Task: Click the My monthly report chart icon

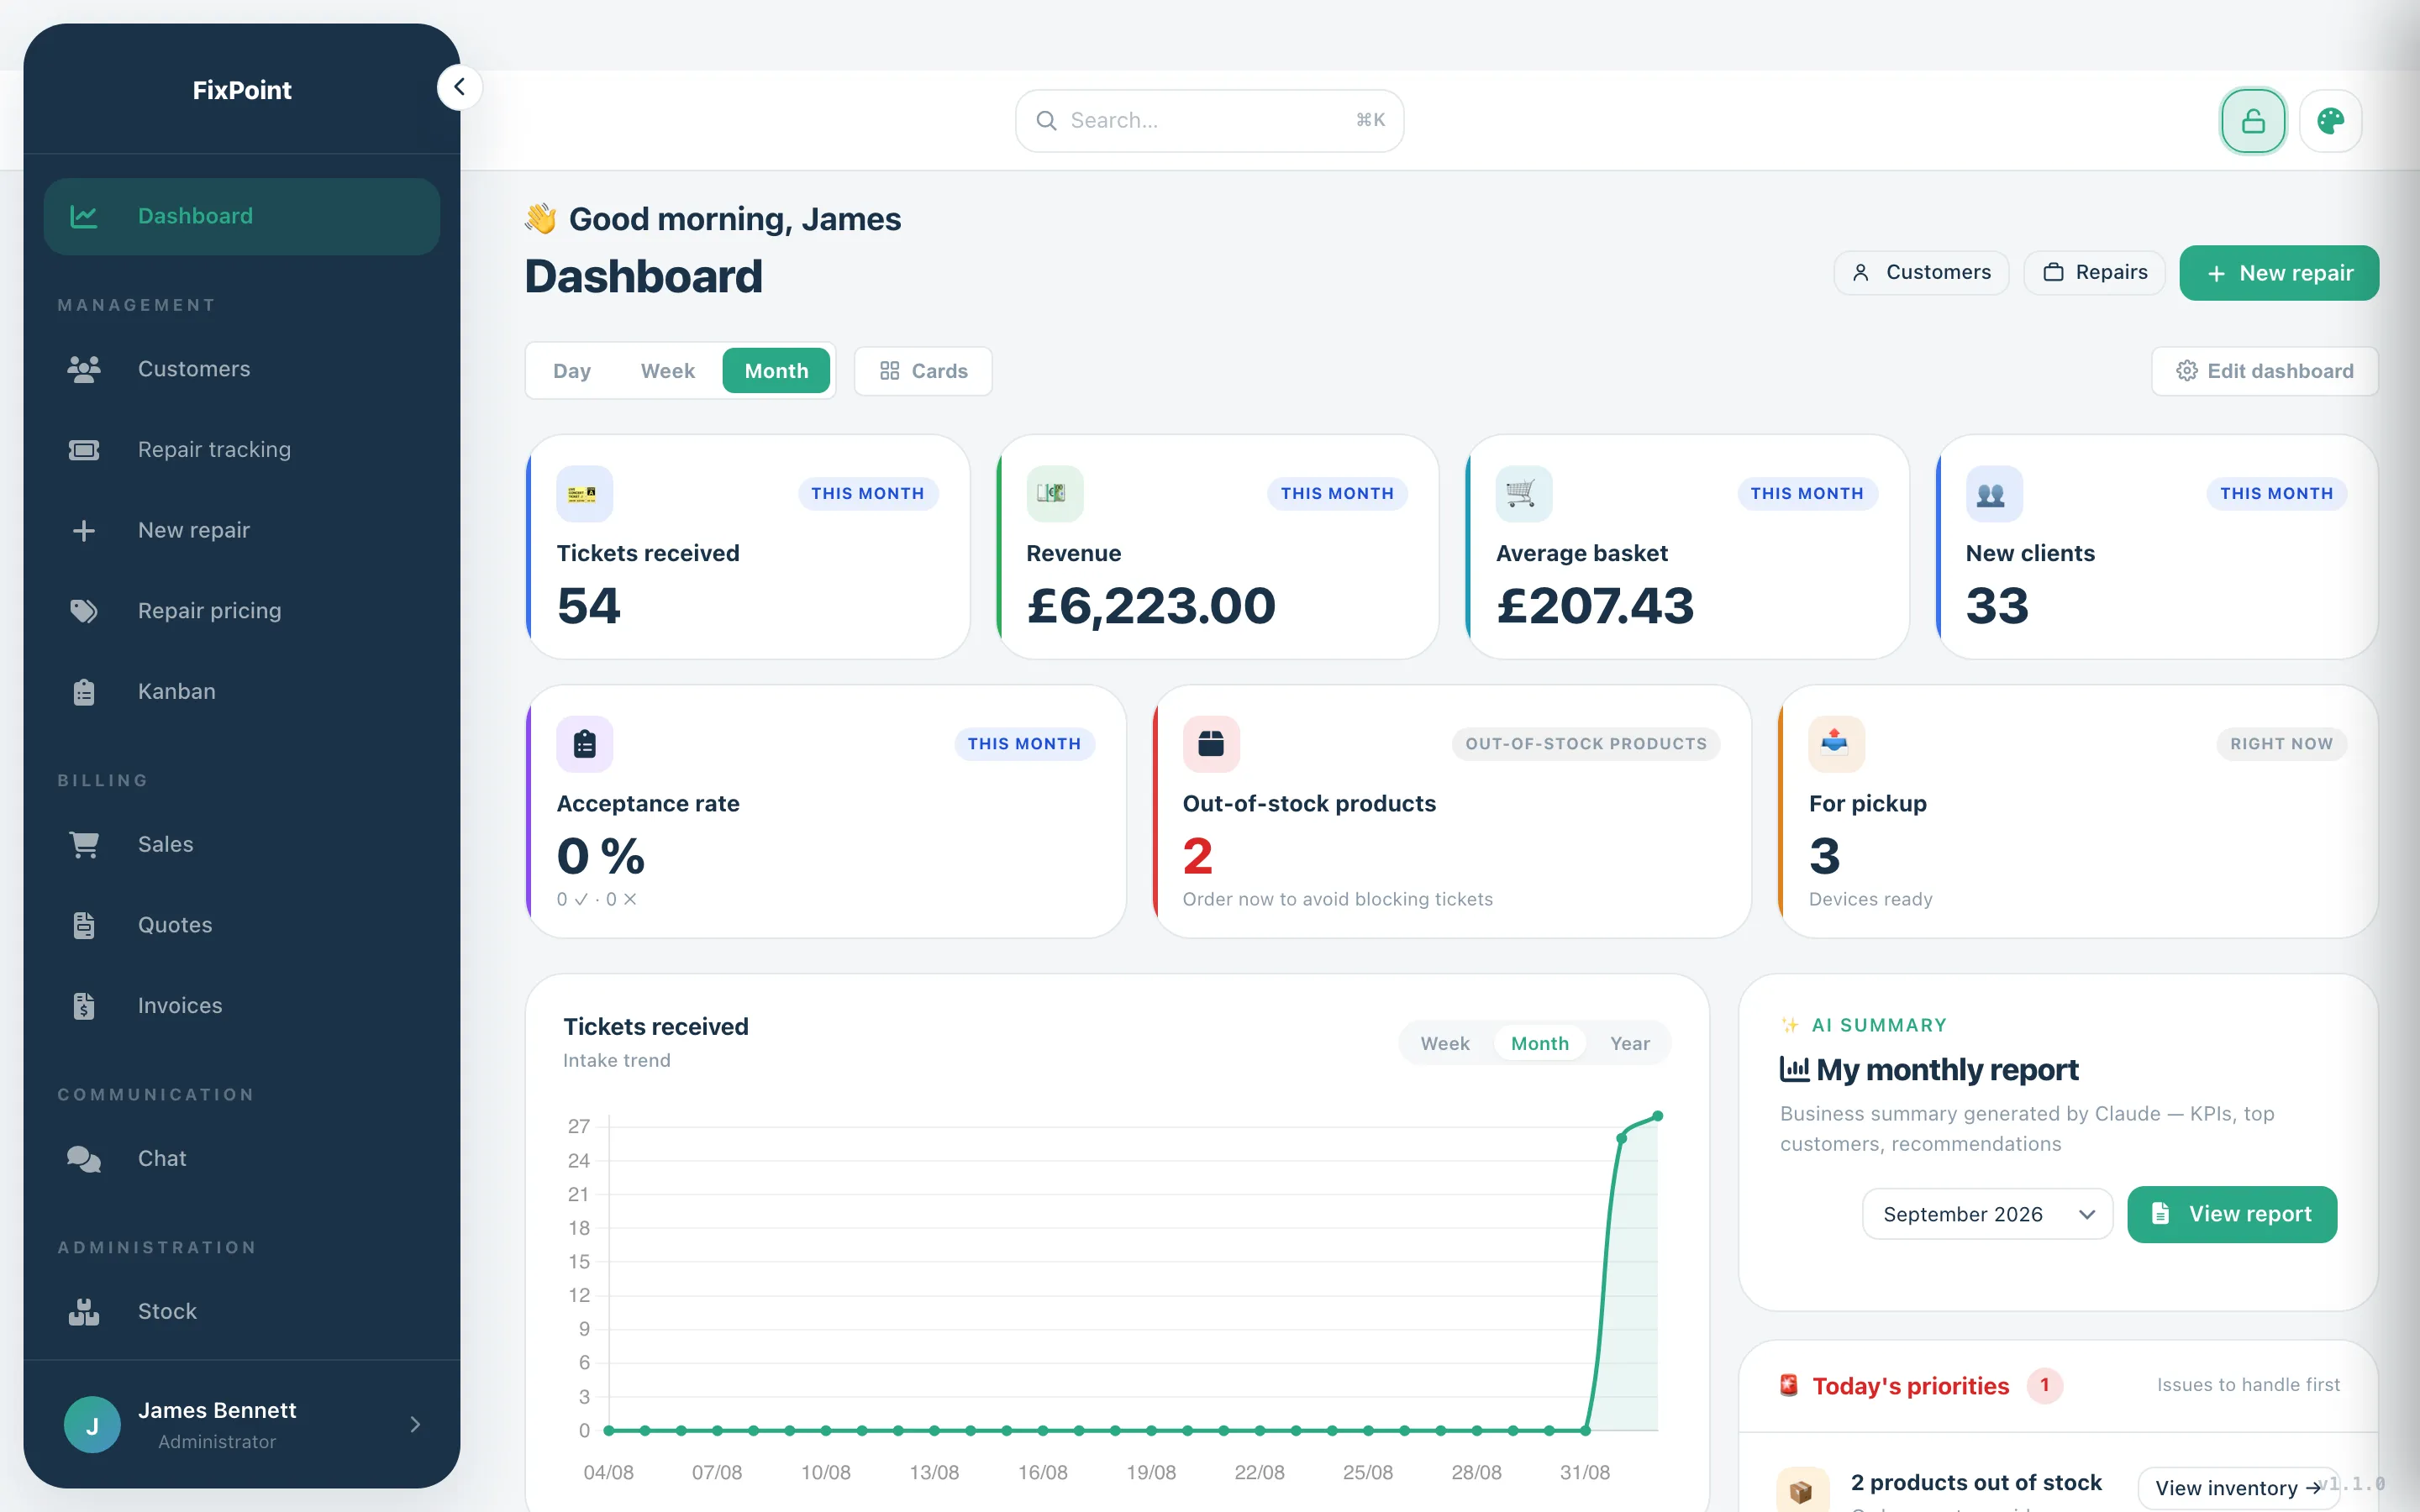Action: point(1794,1069)
